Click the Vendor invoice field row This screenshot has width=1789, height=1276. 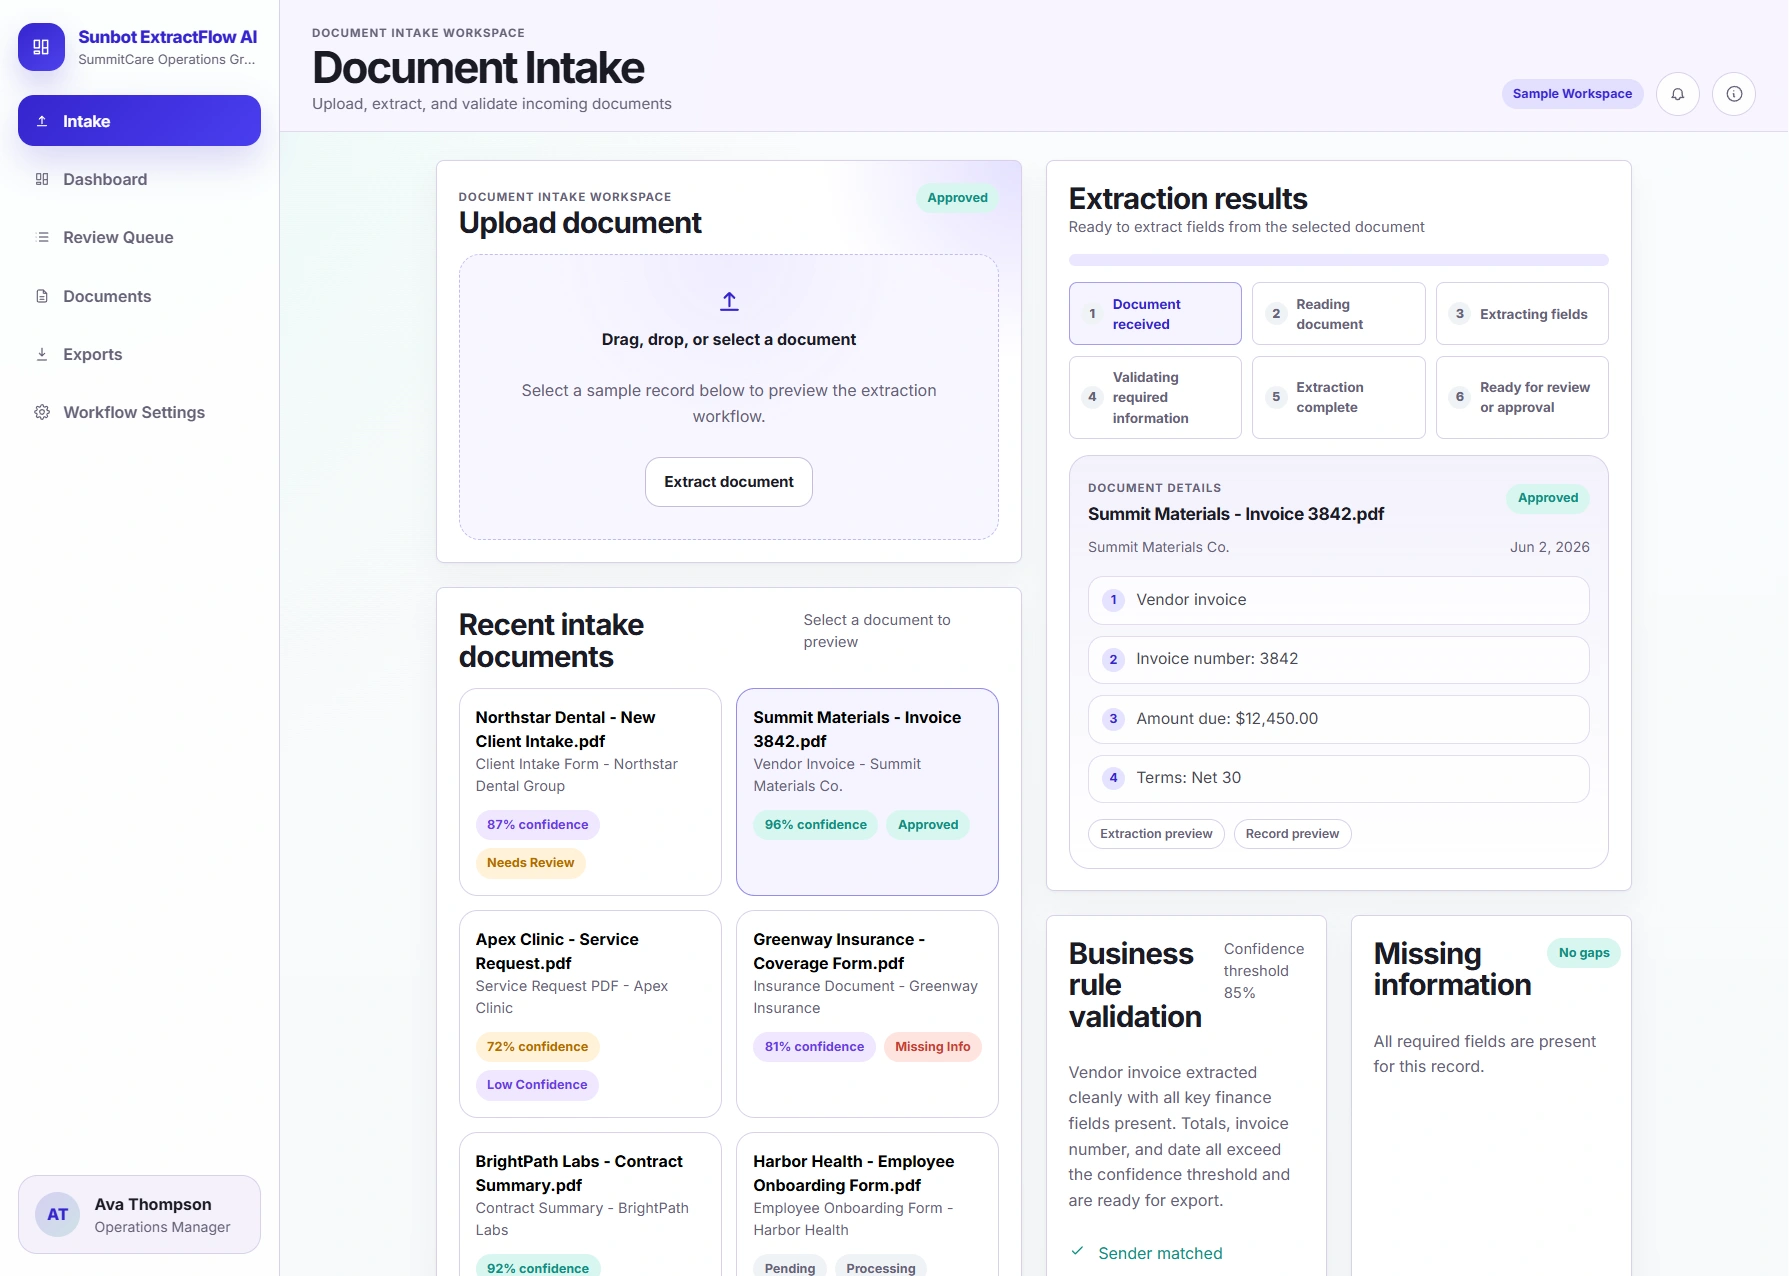1338,600
